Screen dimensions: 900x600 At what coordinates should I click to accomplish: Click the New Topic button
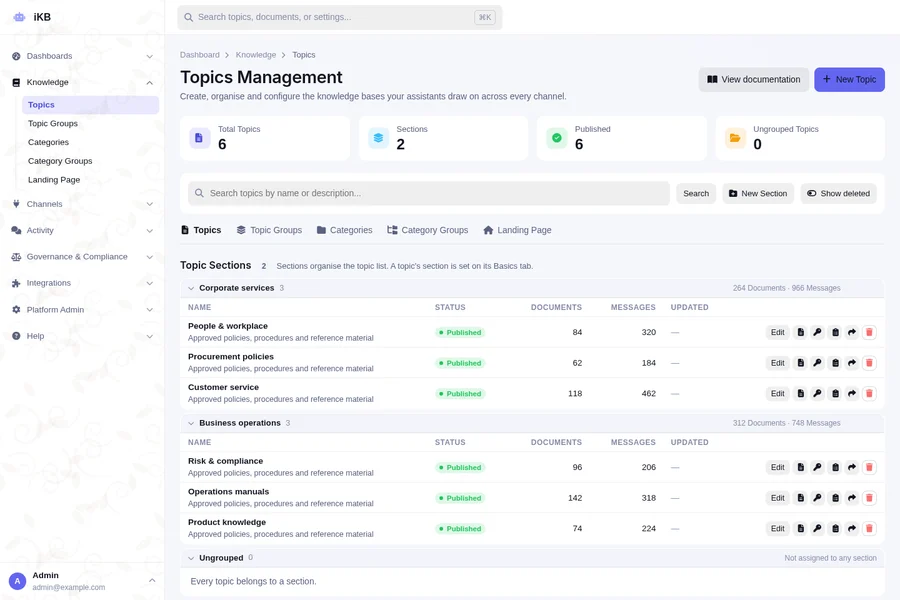[x=849, y=79]
